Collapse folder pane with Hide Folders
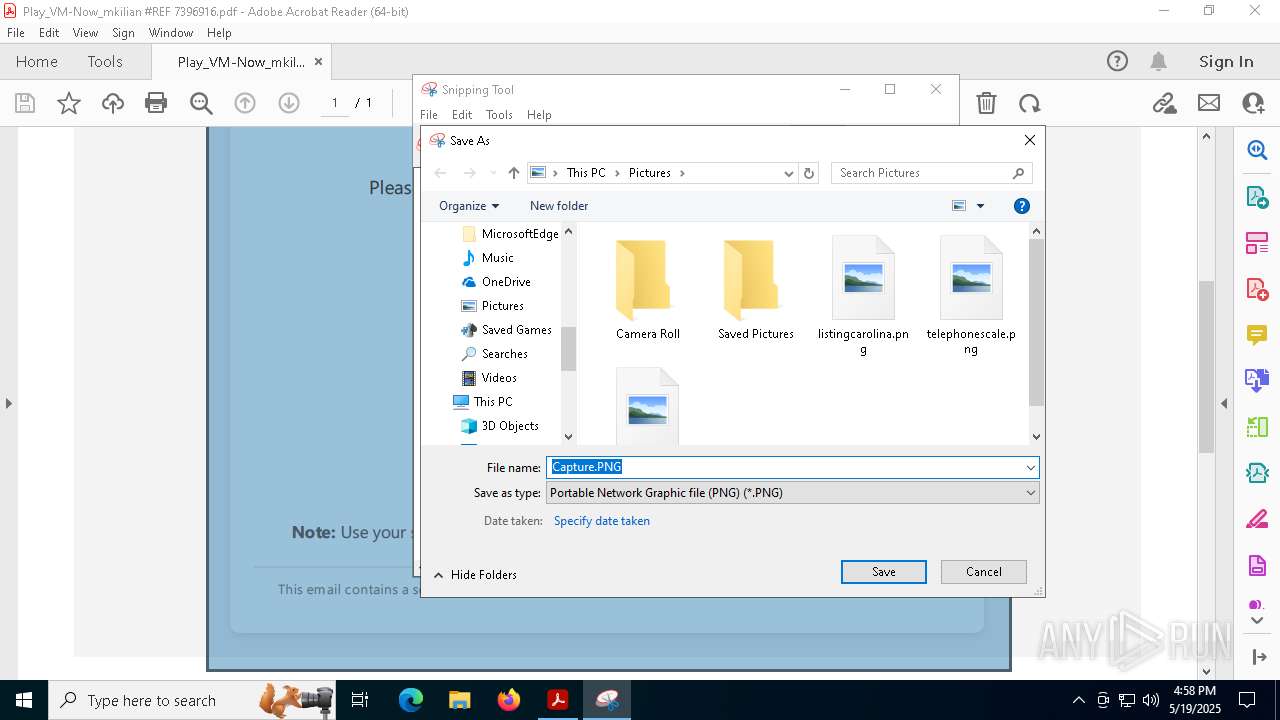 [x=475, y=575]
